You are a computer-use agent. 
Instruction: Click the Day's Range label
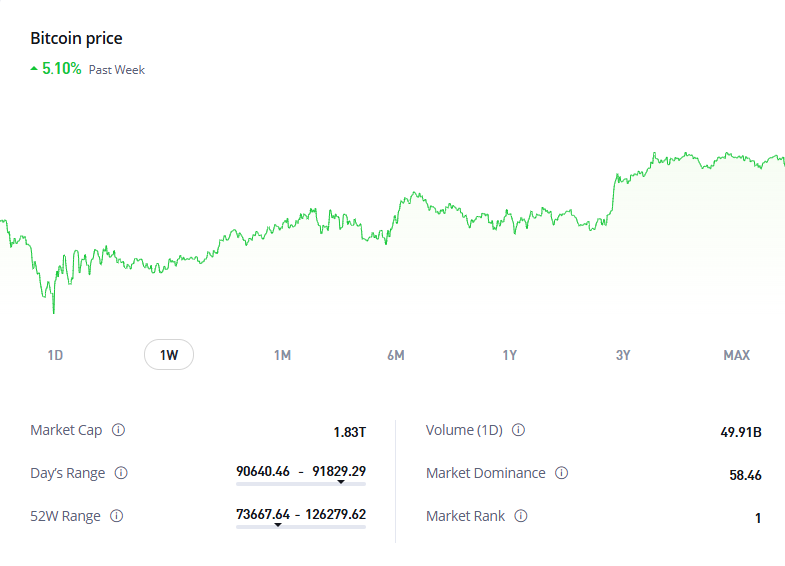68,473
